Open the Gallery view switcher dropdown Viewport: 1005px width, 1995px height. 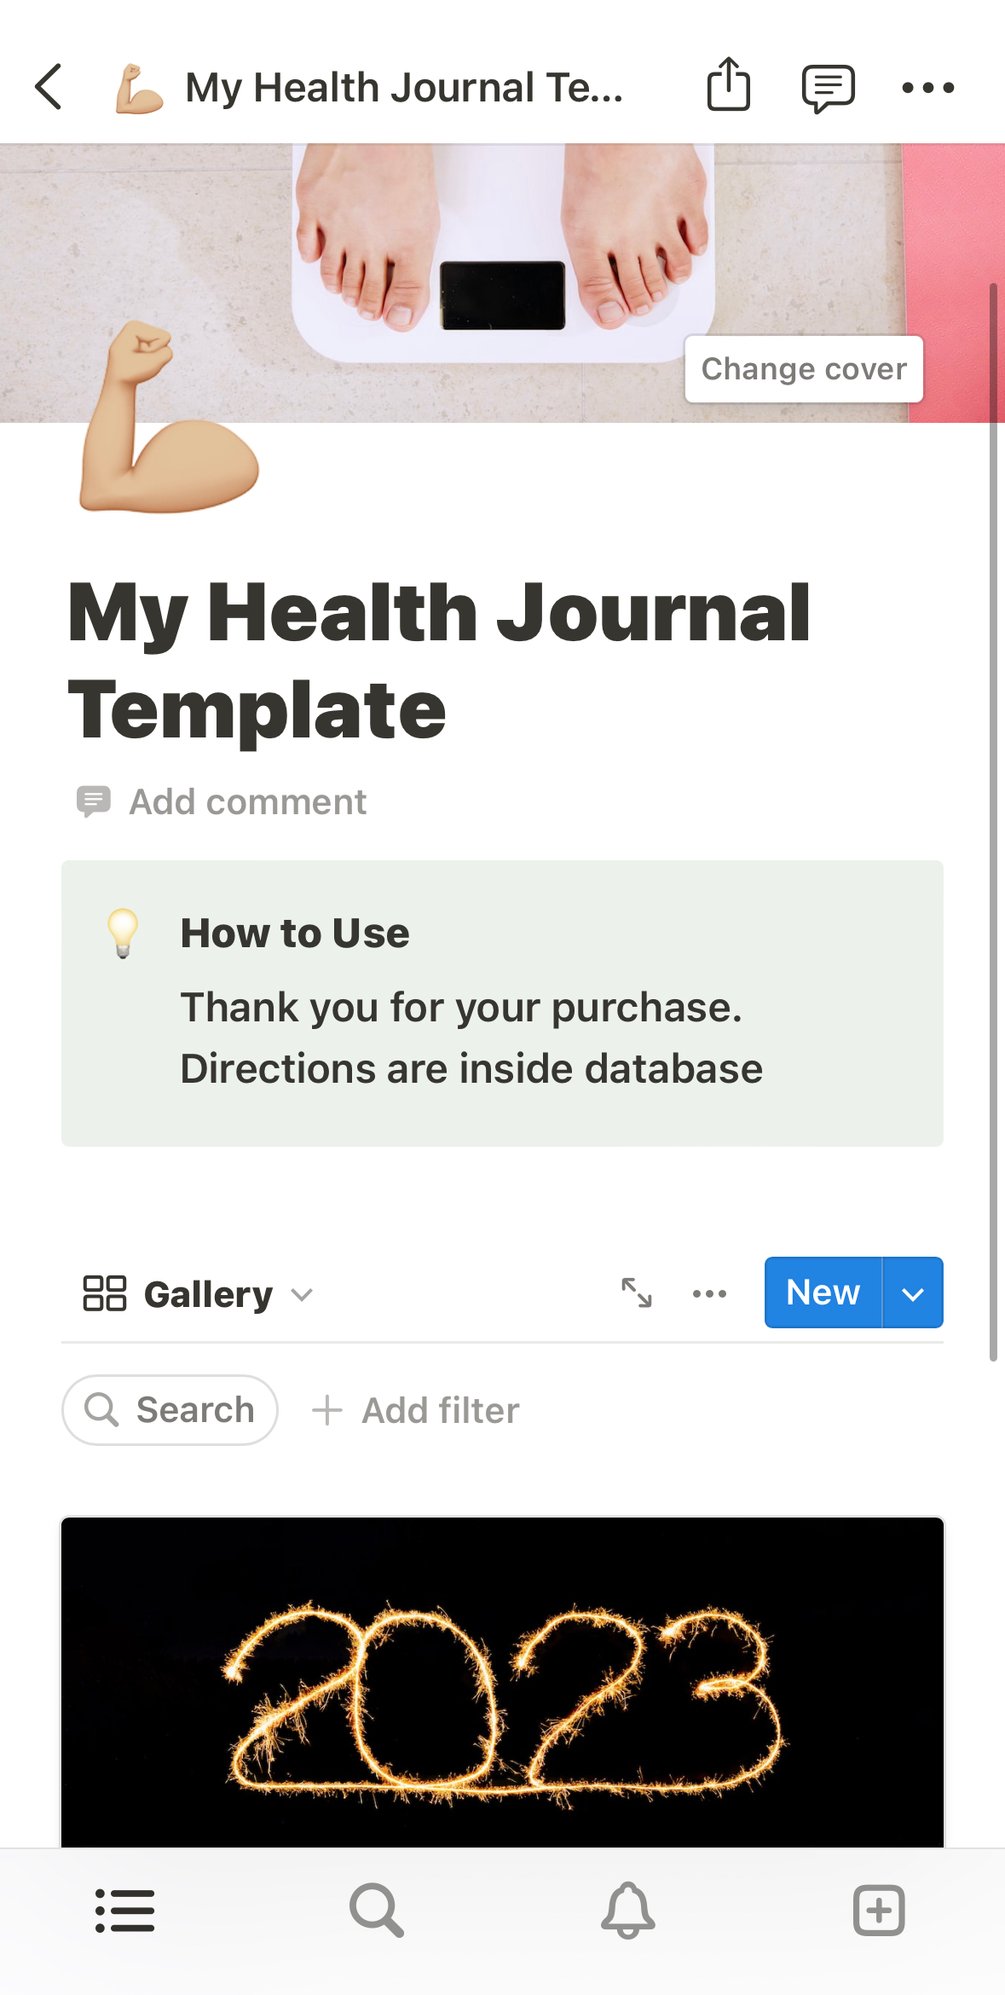[198, 1294]
